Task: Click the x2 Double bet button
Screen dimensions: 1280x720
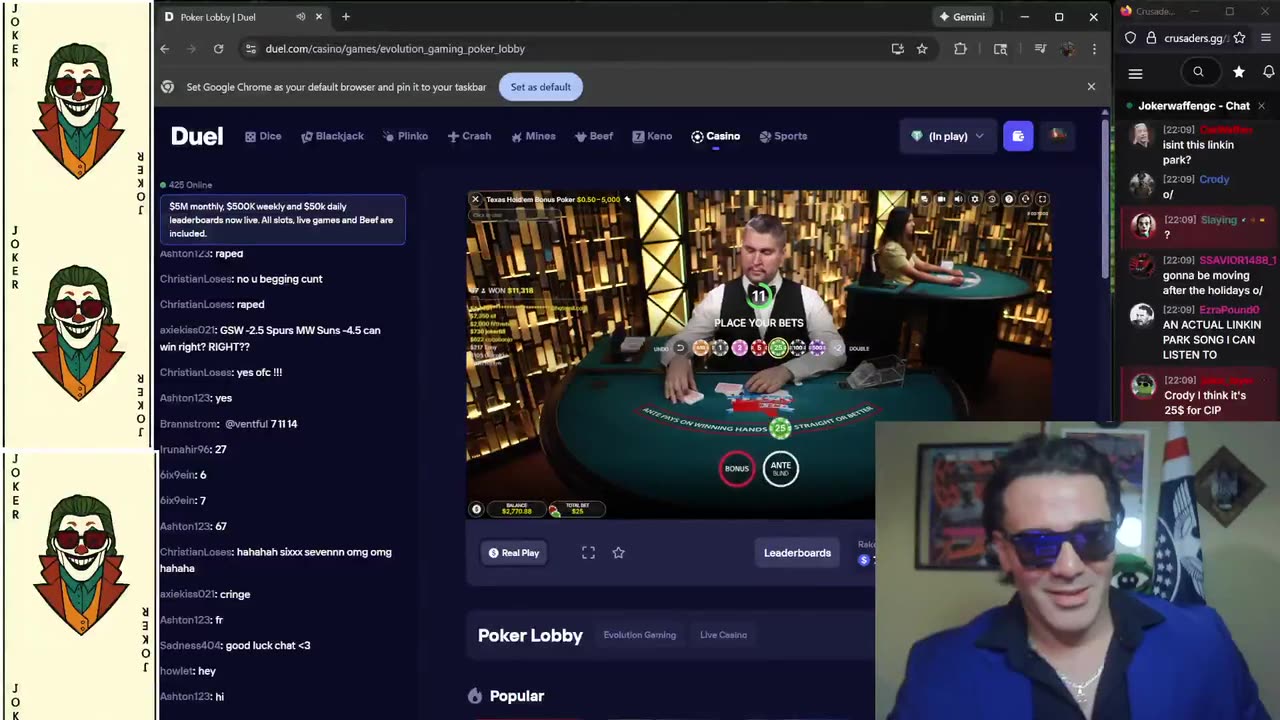Action: coord(838,348)
